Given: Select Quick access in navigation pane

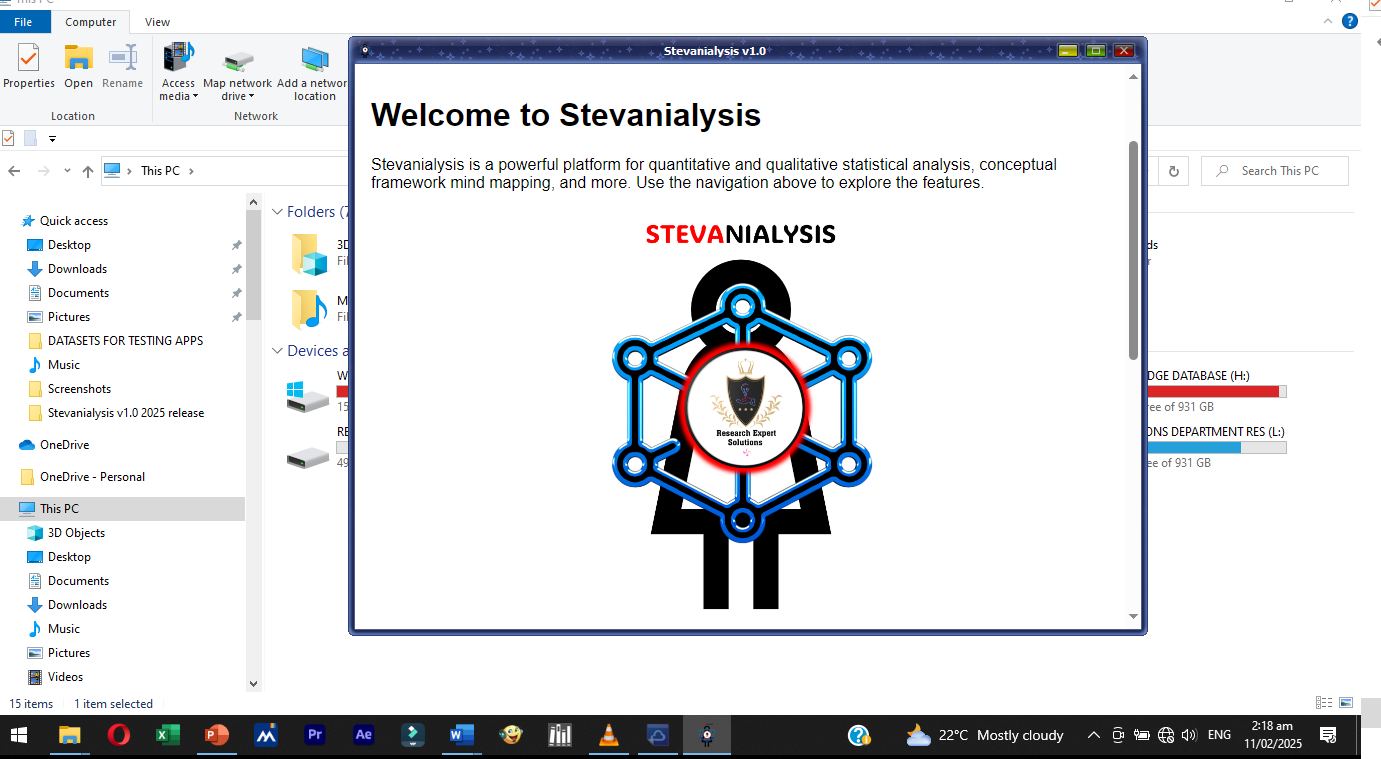Looking at the screenshot, I should click(73, 221).
